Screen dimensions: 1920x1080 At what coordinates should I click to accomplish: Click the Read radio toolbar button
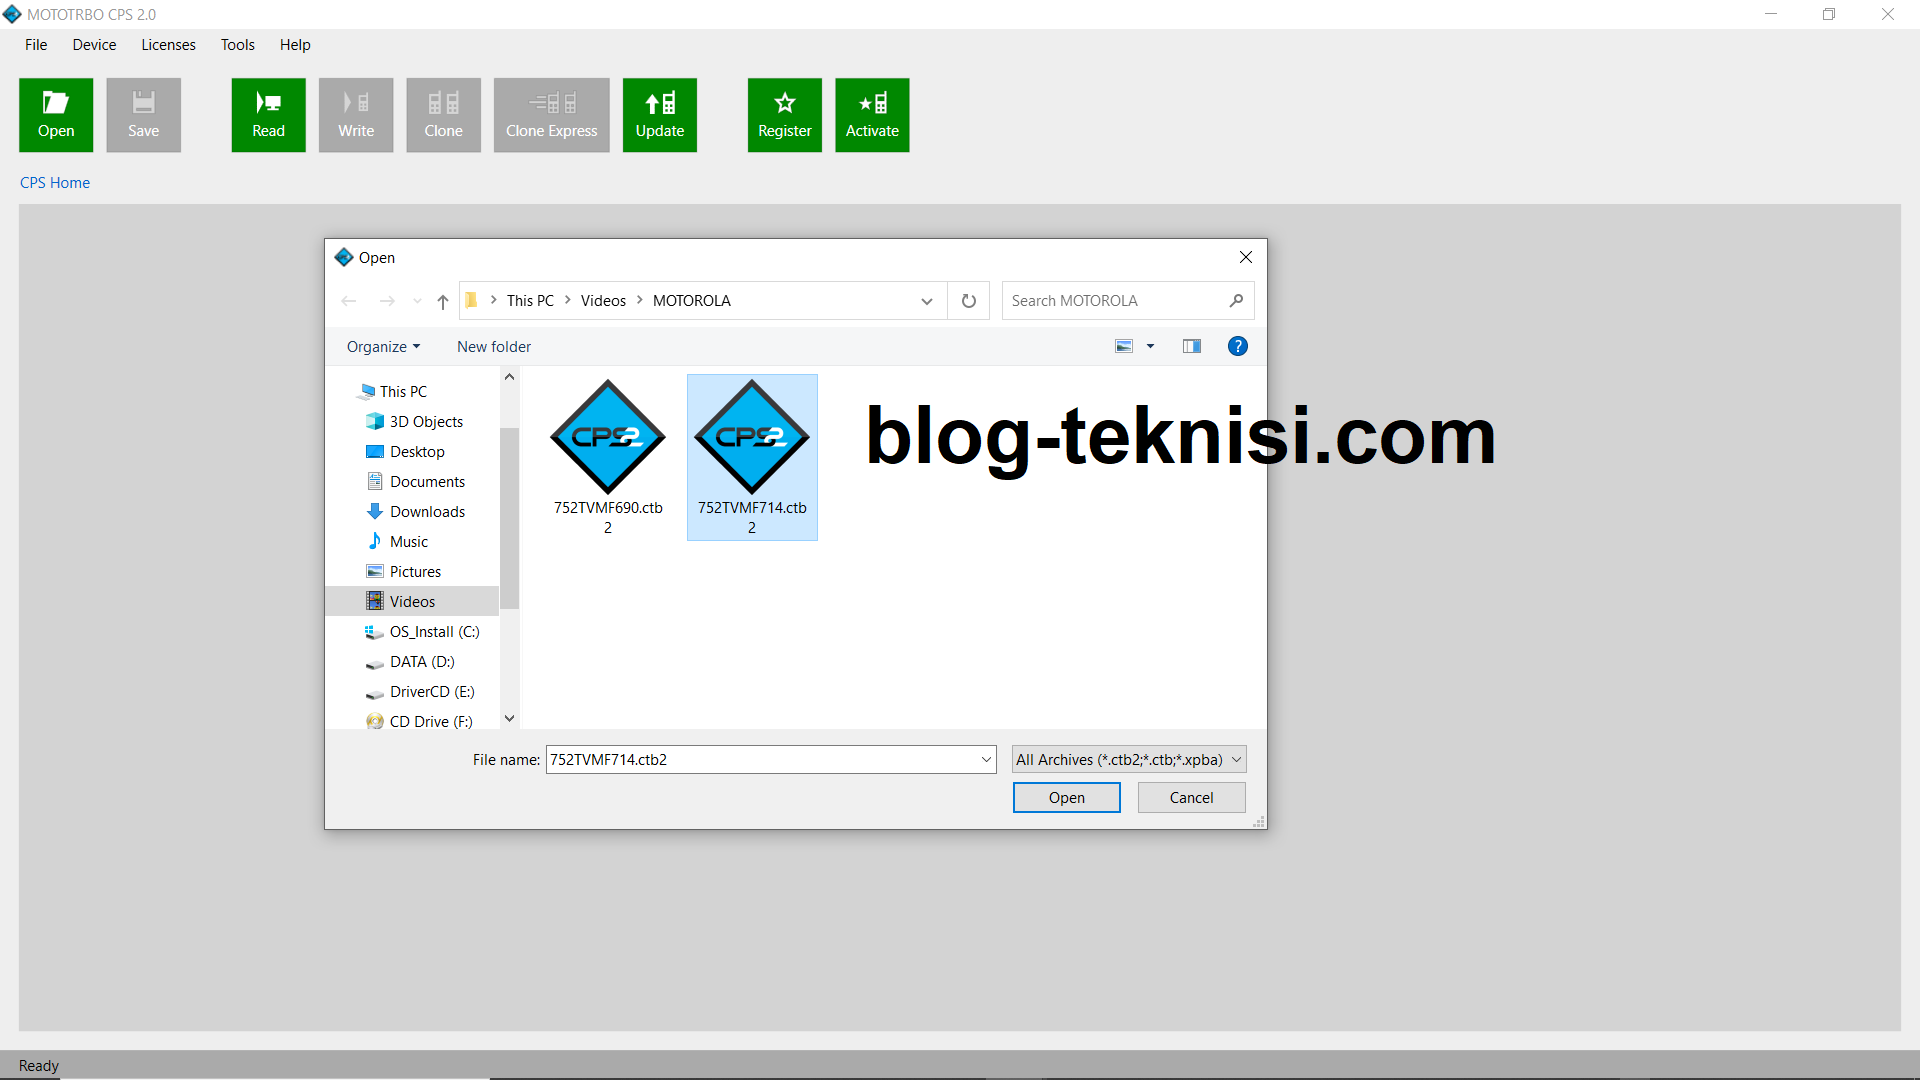(x=268, y=115)
